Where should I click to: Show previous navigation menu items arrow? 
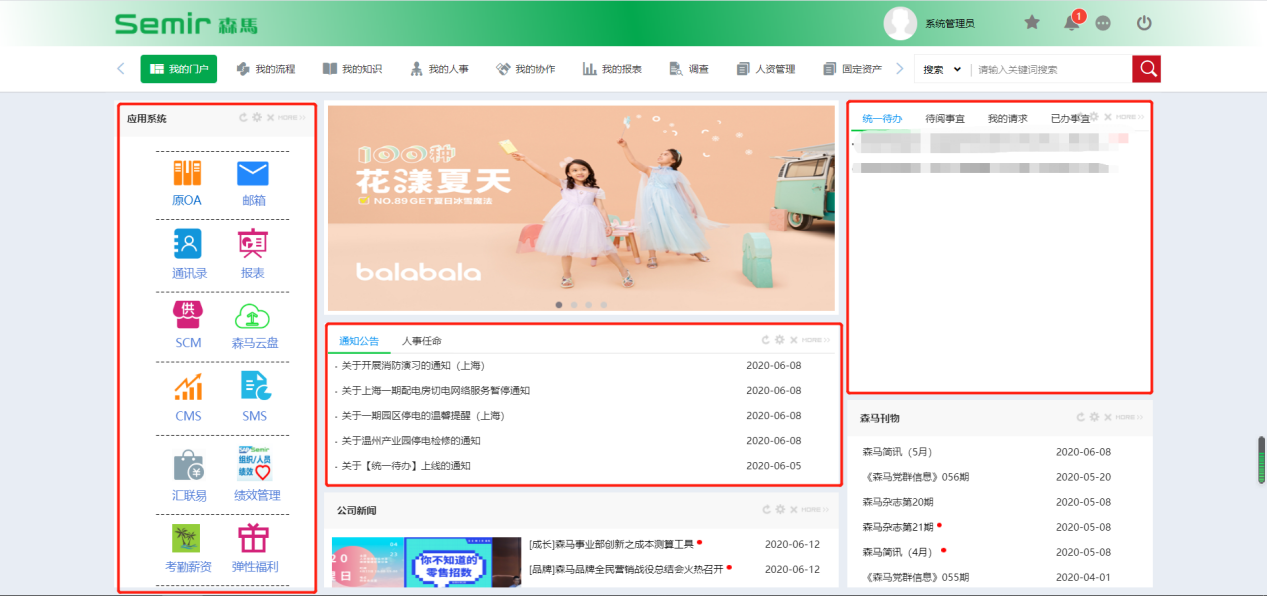[x=121, y=69]
